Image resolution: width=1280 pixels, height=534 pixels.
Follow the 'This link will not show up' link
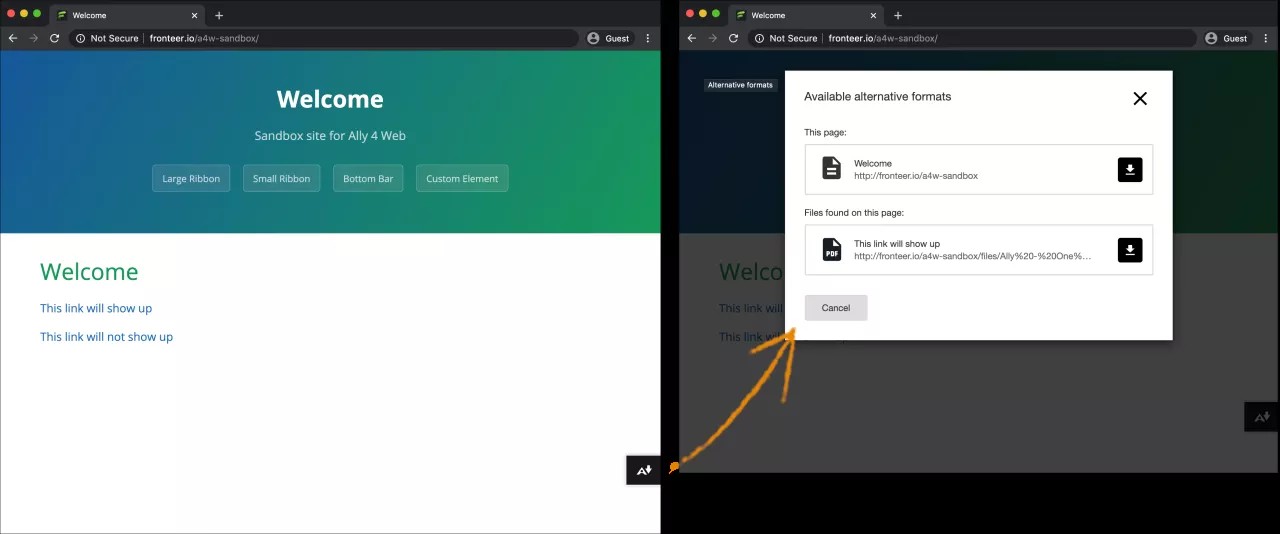[x=106, y=337]
